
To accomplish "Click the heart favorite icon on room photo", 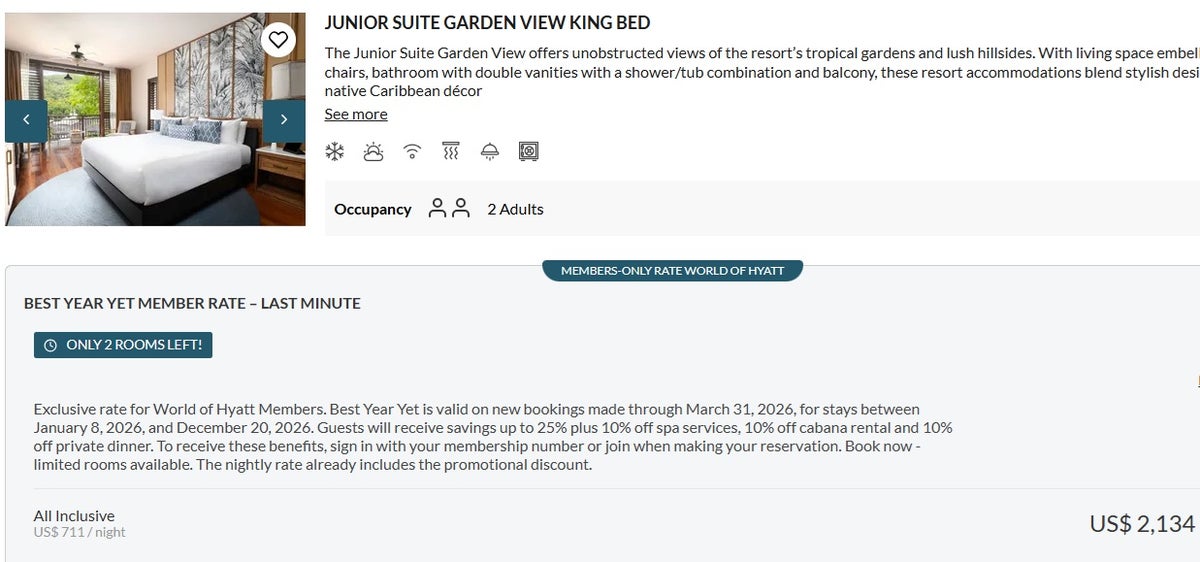I will click(278, 40).
